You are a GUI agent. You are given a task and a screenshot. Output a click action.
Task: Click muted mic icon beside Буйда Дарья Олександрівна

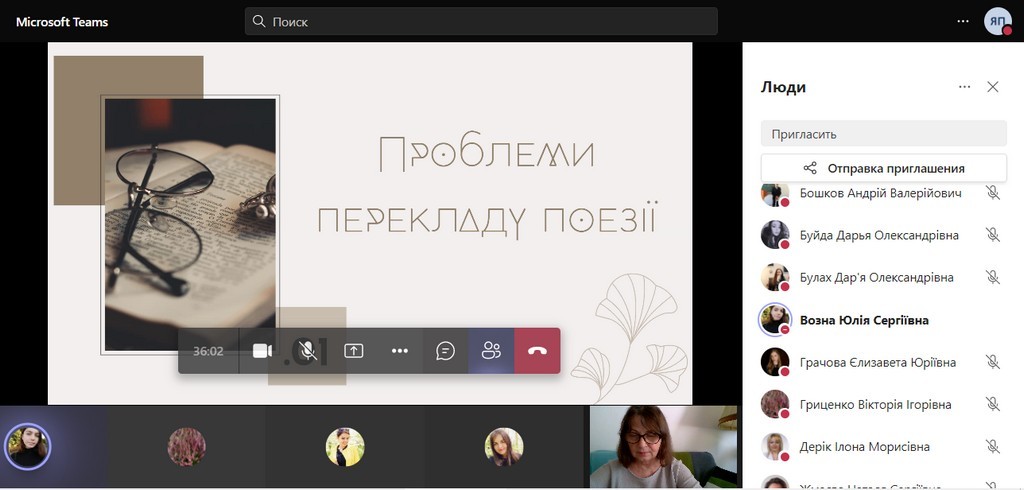(x=992, y=235)
